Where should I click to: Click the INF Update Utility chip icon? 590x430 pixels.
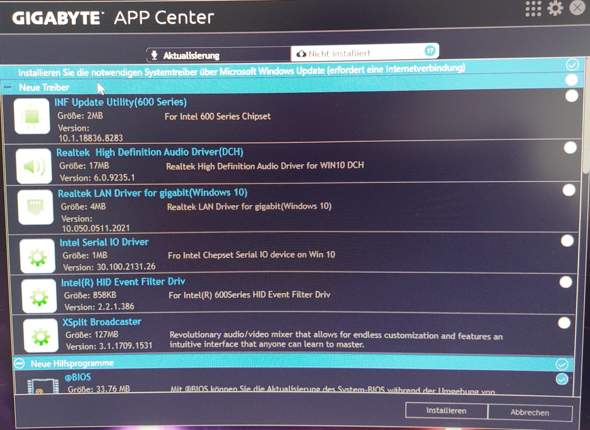[32, 116]
